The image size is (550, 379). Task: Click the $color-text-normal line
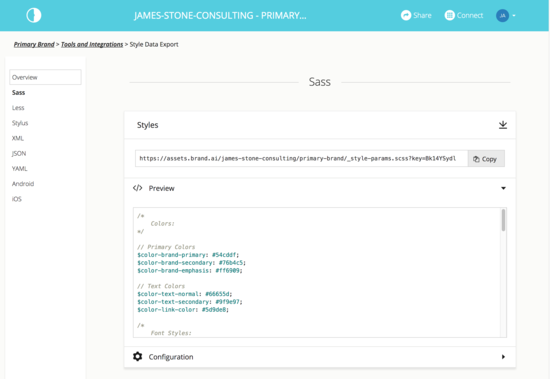click(185, 294)
